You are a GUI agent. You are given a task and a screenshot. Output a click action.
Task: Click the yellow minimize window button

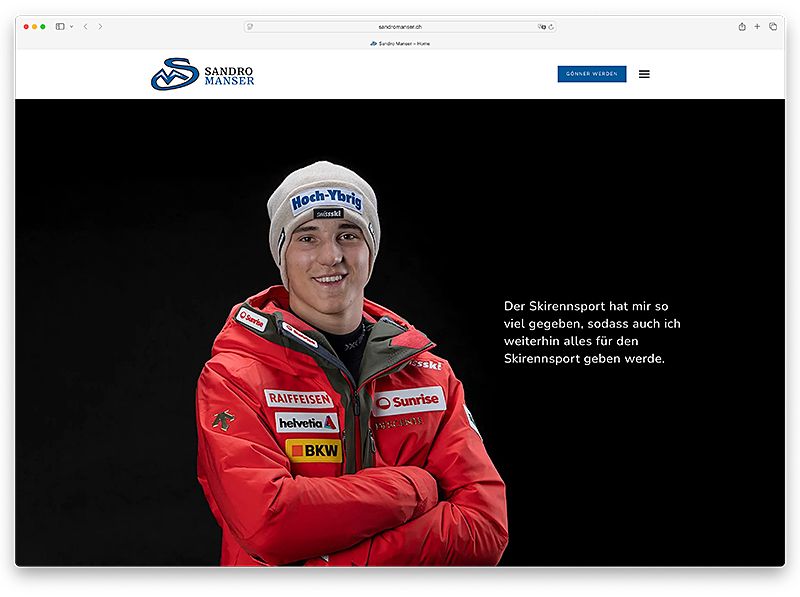34,27
